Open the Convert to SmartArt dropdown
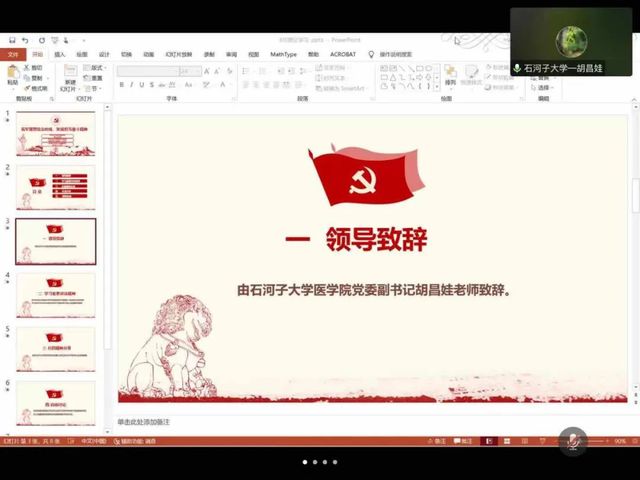 (342, 88)
